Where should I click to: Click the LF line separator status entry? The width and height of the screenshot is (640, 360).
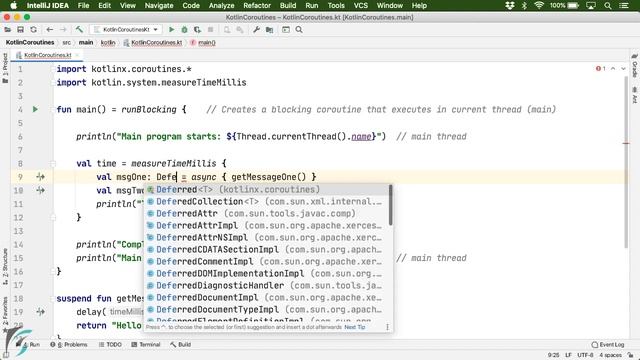(x=568, y=355)
